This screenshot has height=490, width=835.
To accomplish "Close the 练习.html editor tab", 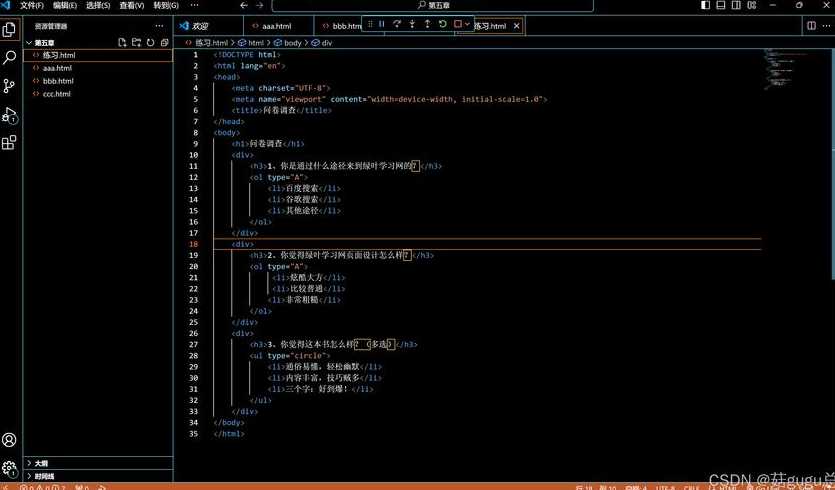I will (x=516, y=26).
